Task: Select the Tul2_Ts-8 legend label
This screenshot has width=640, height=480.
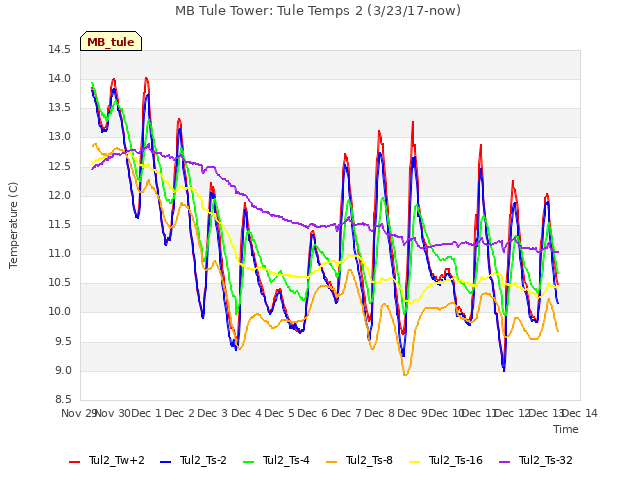Action: coord(369,460)
